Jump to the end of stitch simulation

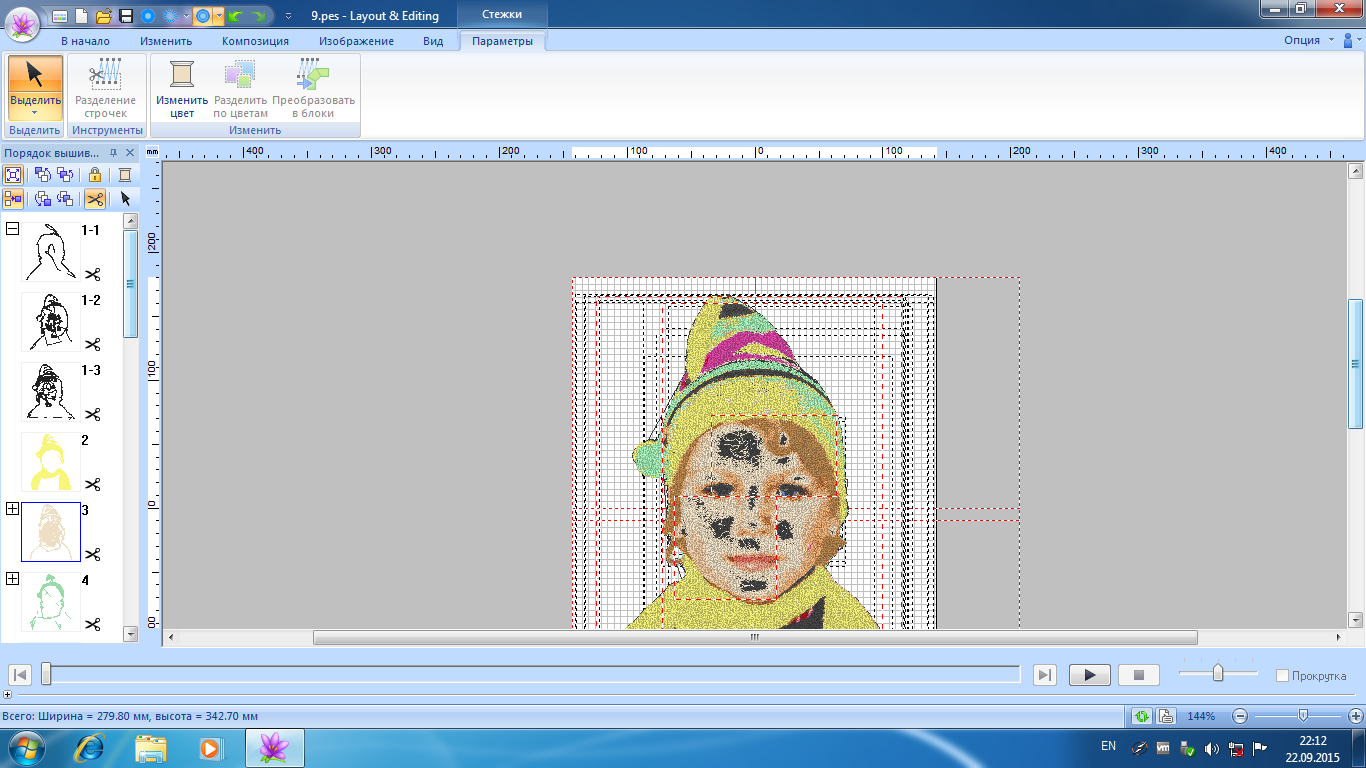pos(1045,675)
